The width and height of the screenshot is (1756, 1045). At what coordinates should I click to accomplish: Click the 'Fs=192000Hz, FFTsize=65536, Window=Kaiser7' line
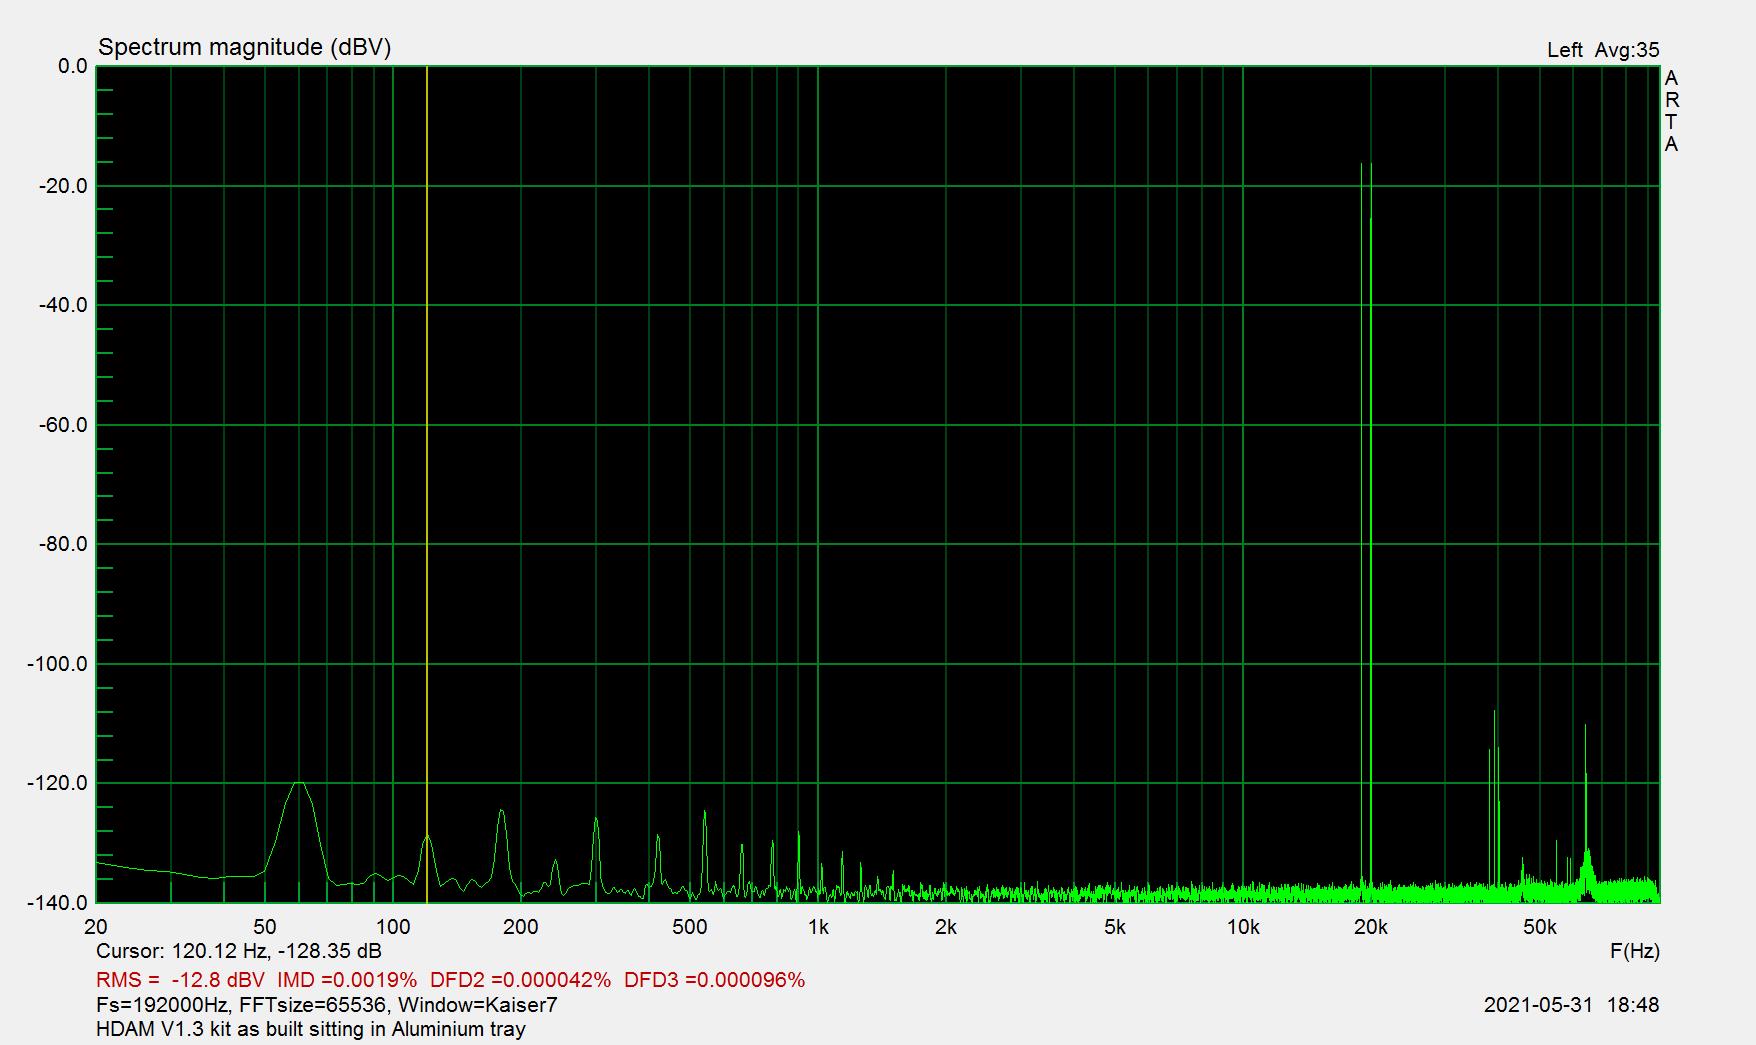coord(327,1005)
